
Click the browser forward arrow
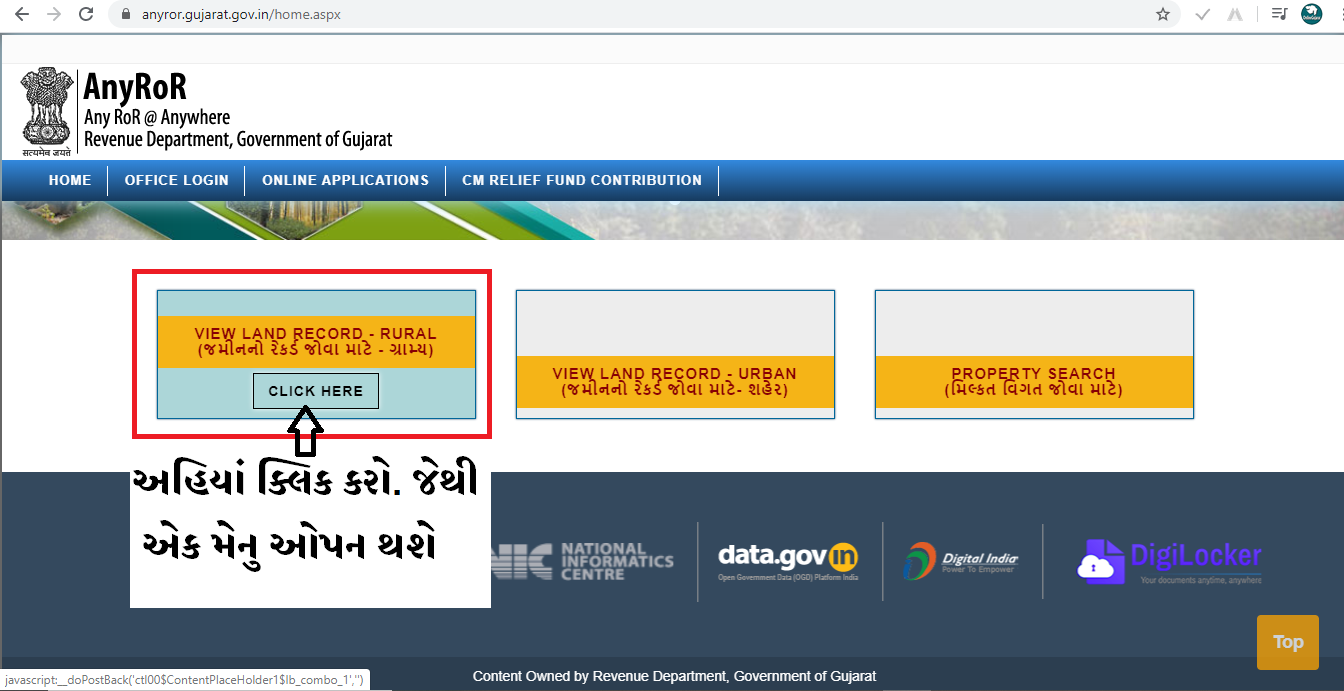(x=53, y=14)
